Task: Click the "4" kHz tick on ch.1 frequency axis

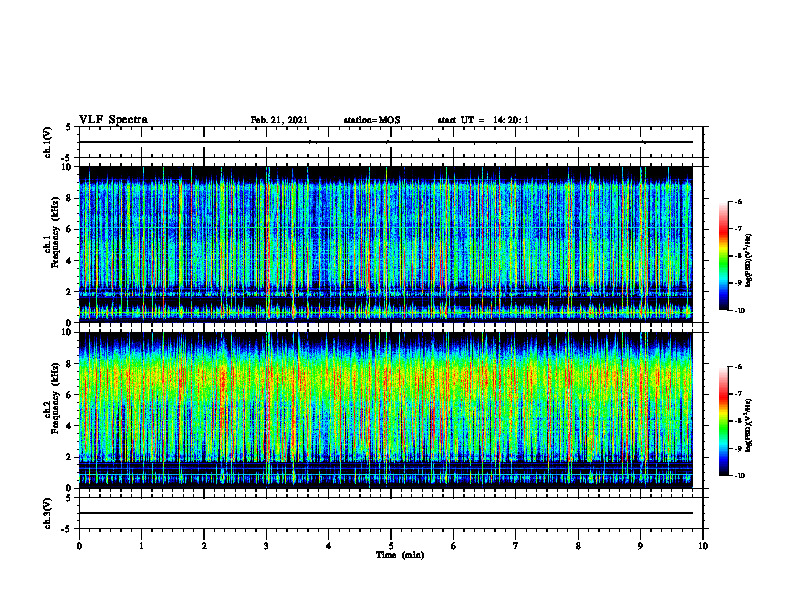Action: click(x=70, y=261)
